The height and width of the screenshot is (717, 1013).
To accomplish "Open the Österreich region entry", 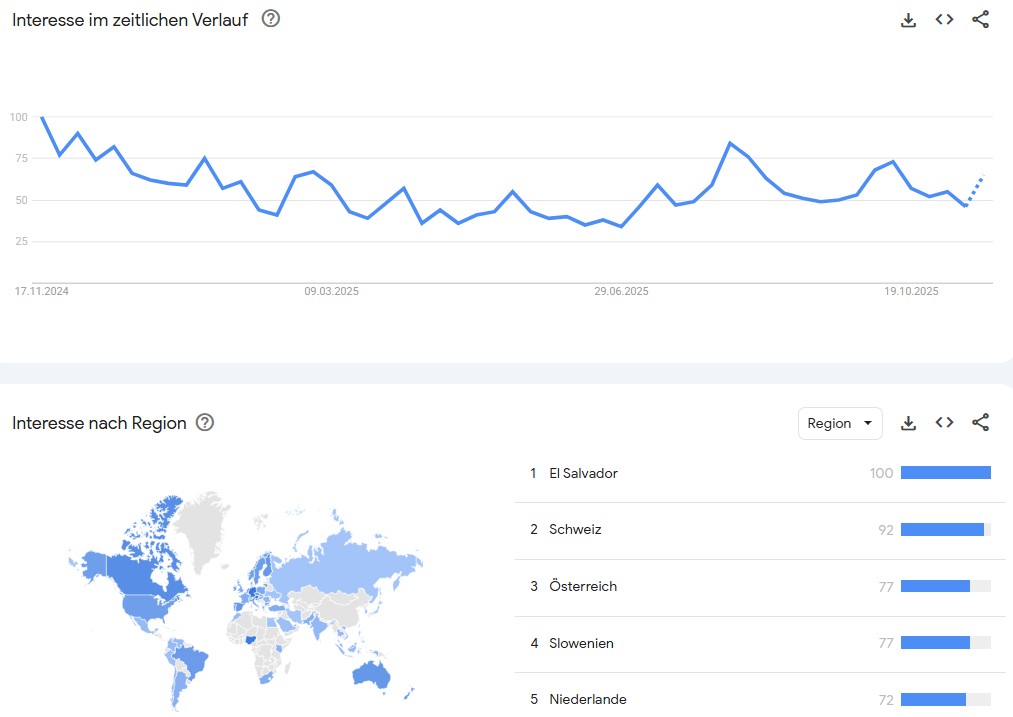I will [583, 587].
